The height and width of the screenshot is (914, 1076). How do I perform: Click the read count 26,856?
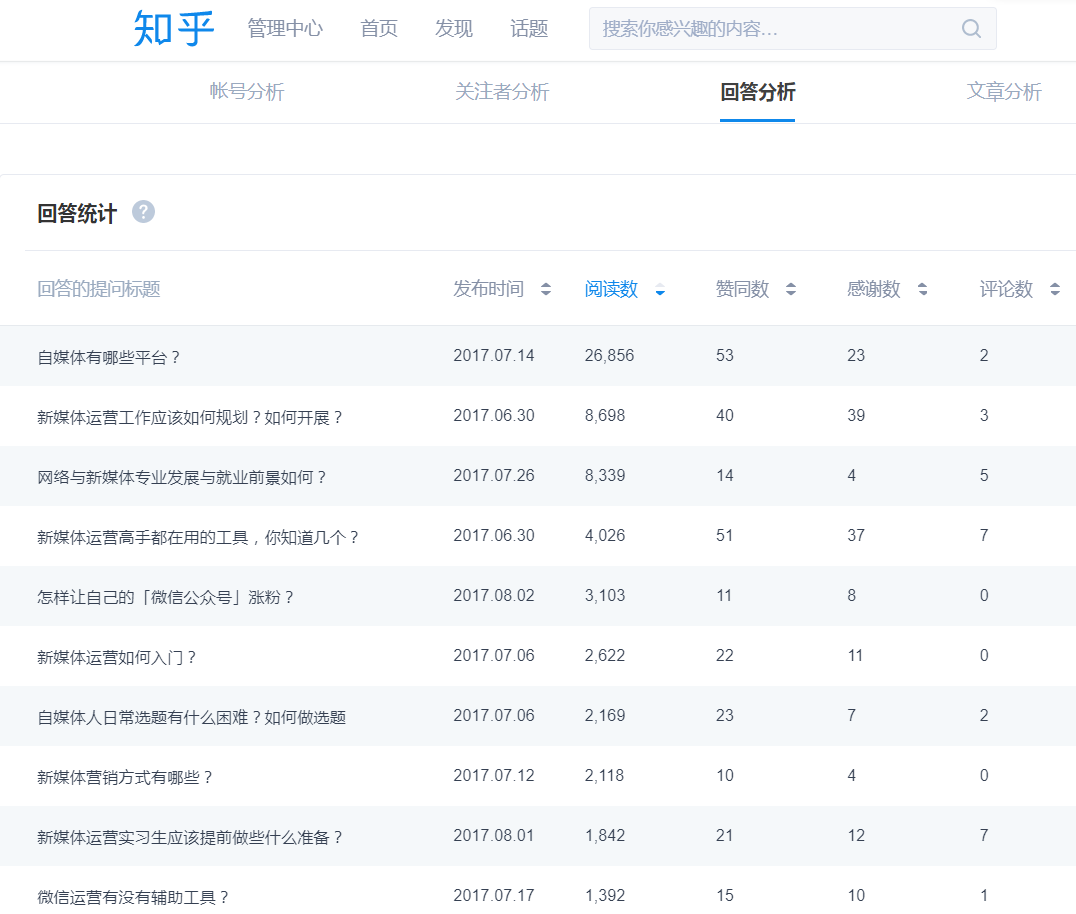click(609, 355)
